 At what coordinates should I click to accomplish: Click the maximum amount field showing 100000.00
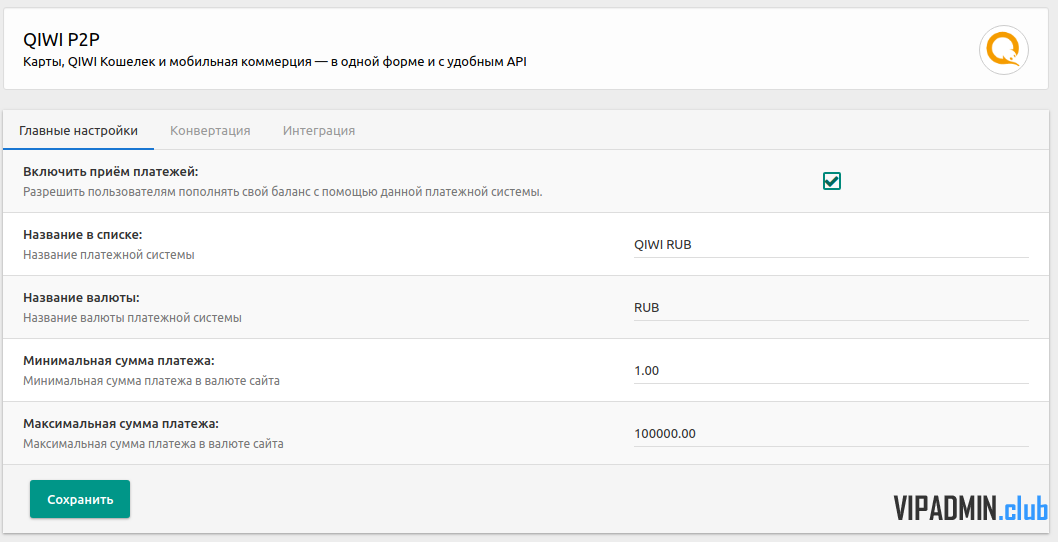[831, 433]
